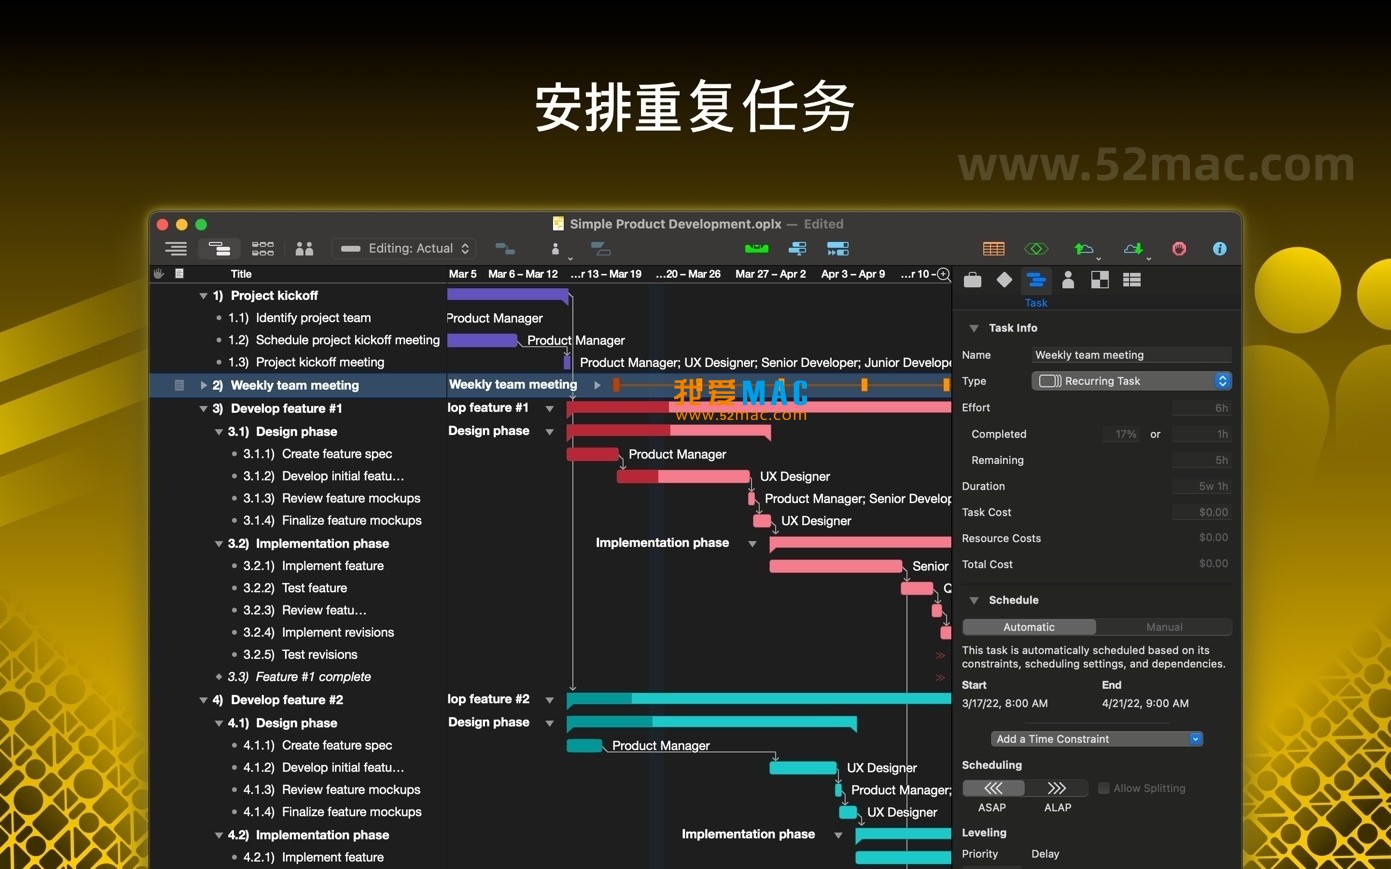1391x869 pixels.
Task: Switch to the Task inspector tab
Action: (1036, 280)
